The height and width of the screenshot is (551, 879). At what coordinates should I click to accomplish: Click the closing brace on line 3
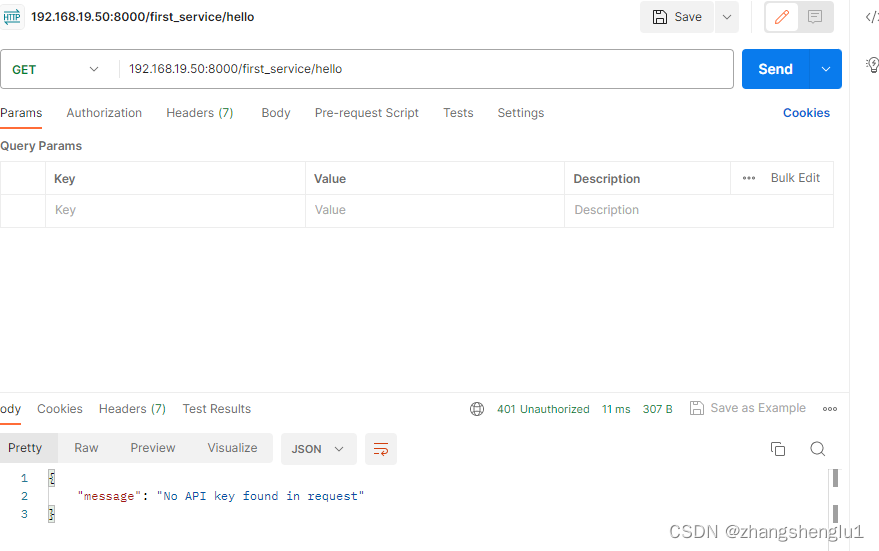(52, 514)
